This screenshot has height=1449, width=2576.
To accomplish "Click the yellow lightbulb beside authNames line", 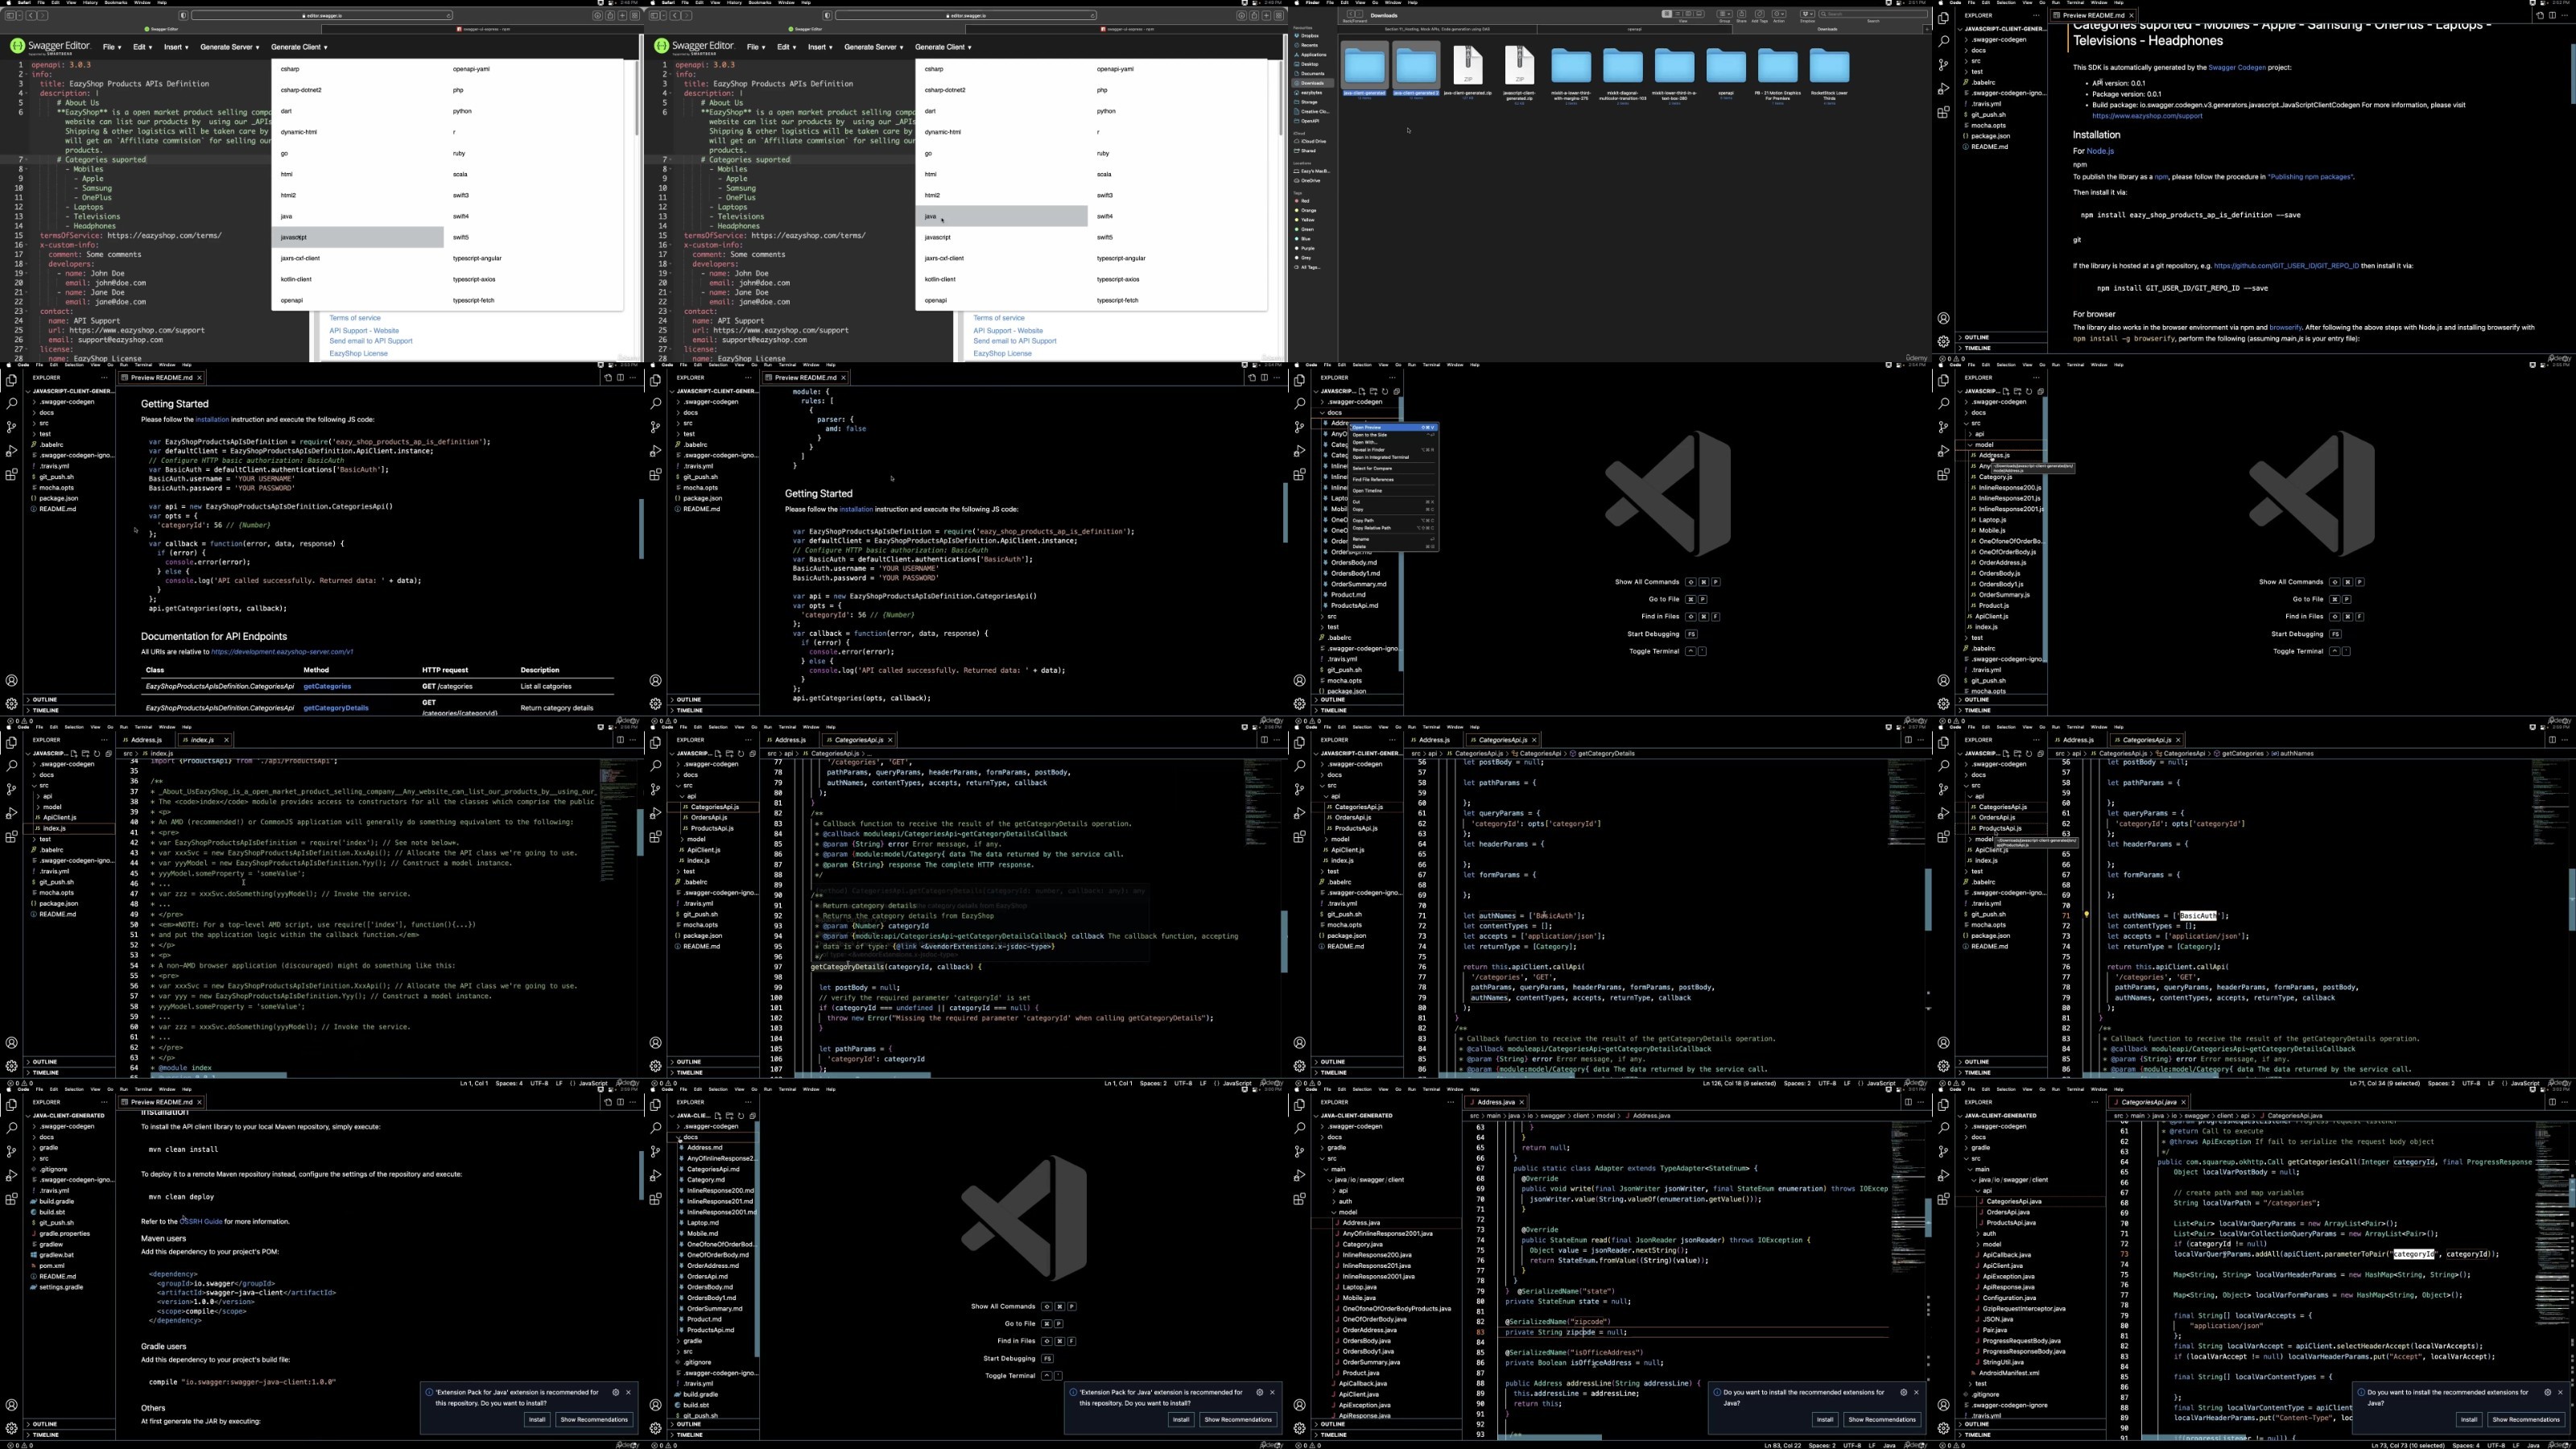I will click(x=2086, y=914).
